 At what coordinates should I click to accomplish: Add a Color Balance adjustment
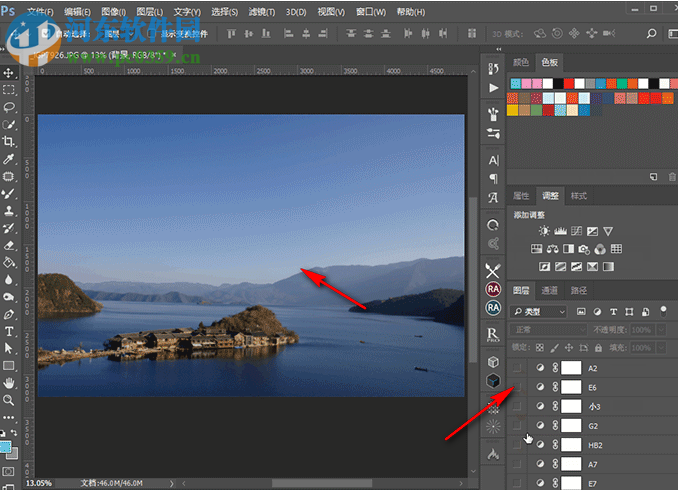tap(553, 249)
